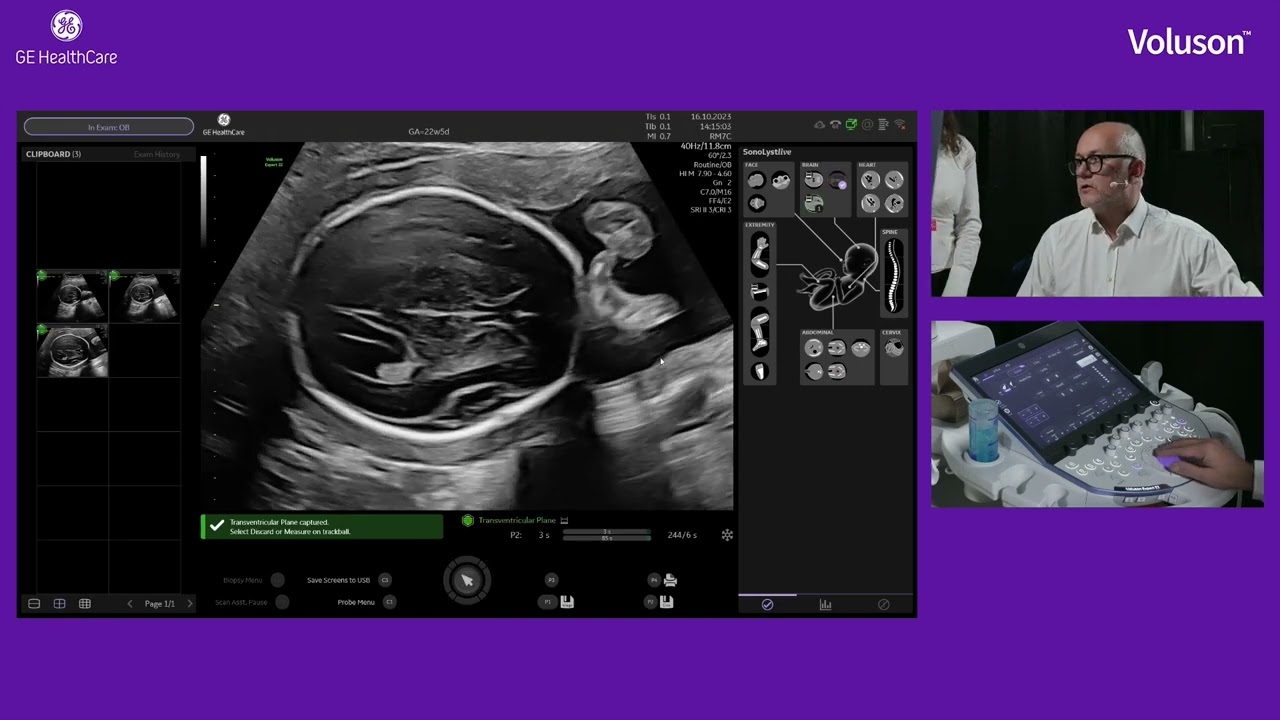Viewport: 1280px width, 720px height.
Task: Click the @ email status icon
Action: (867, 125)
